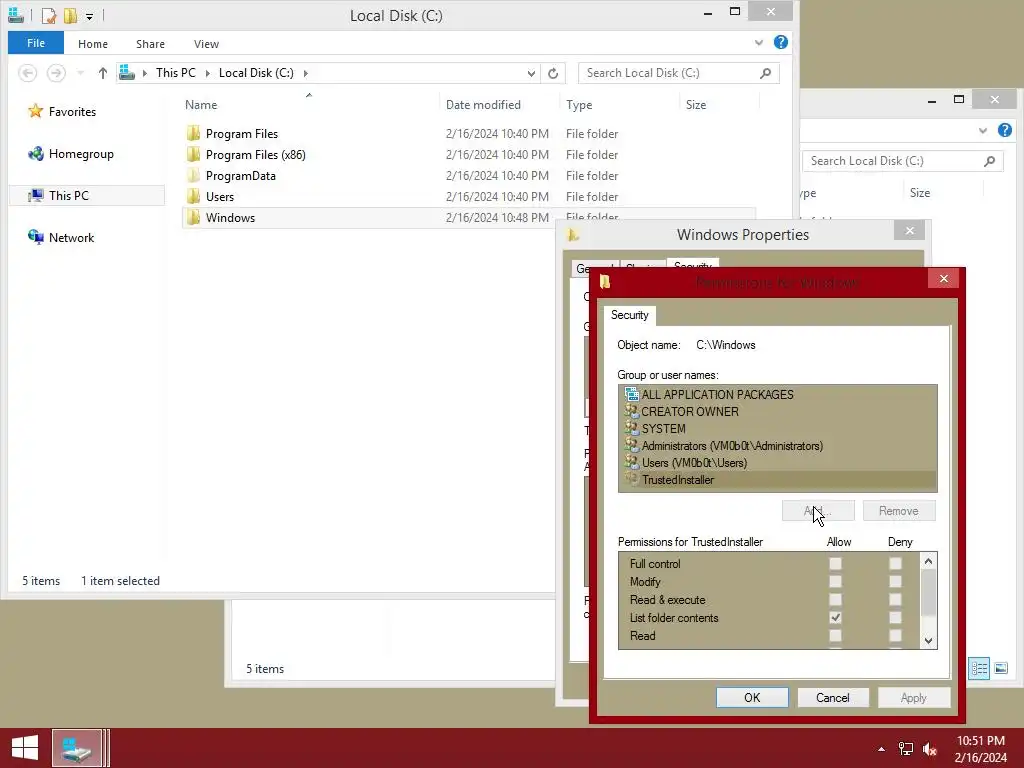The width and height of the screenshot is (1024, 768).
Task: Open the Windows Start button
Action: click(25, 748)
